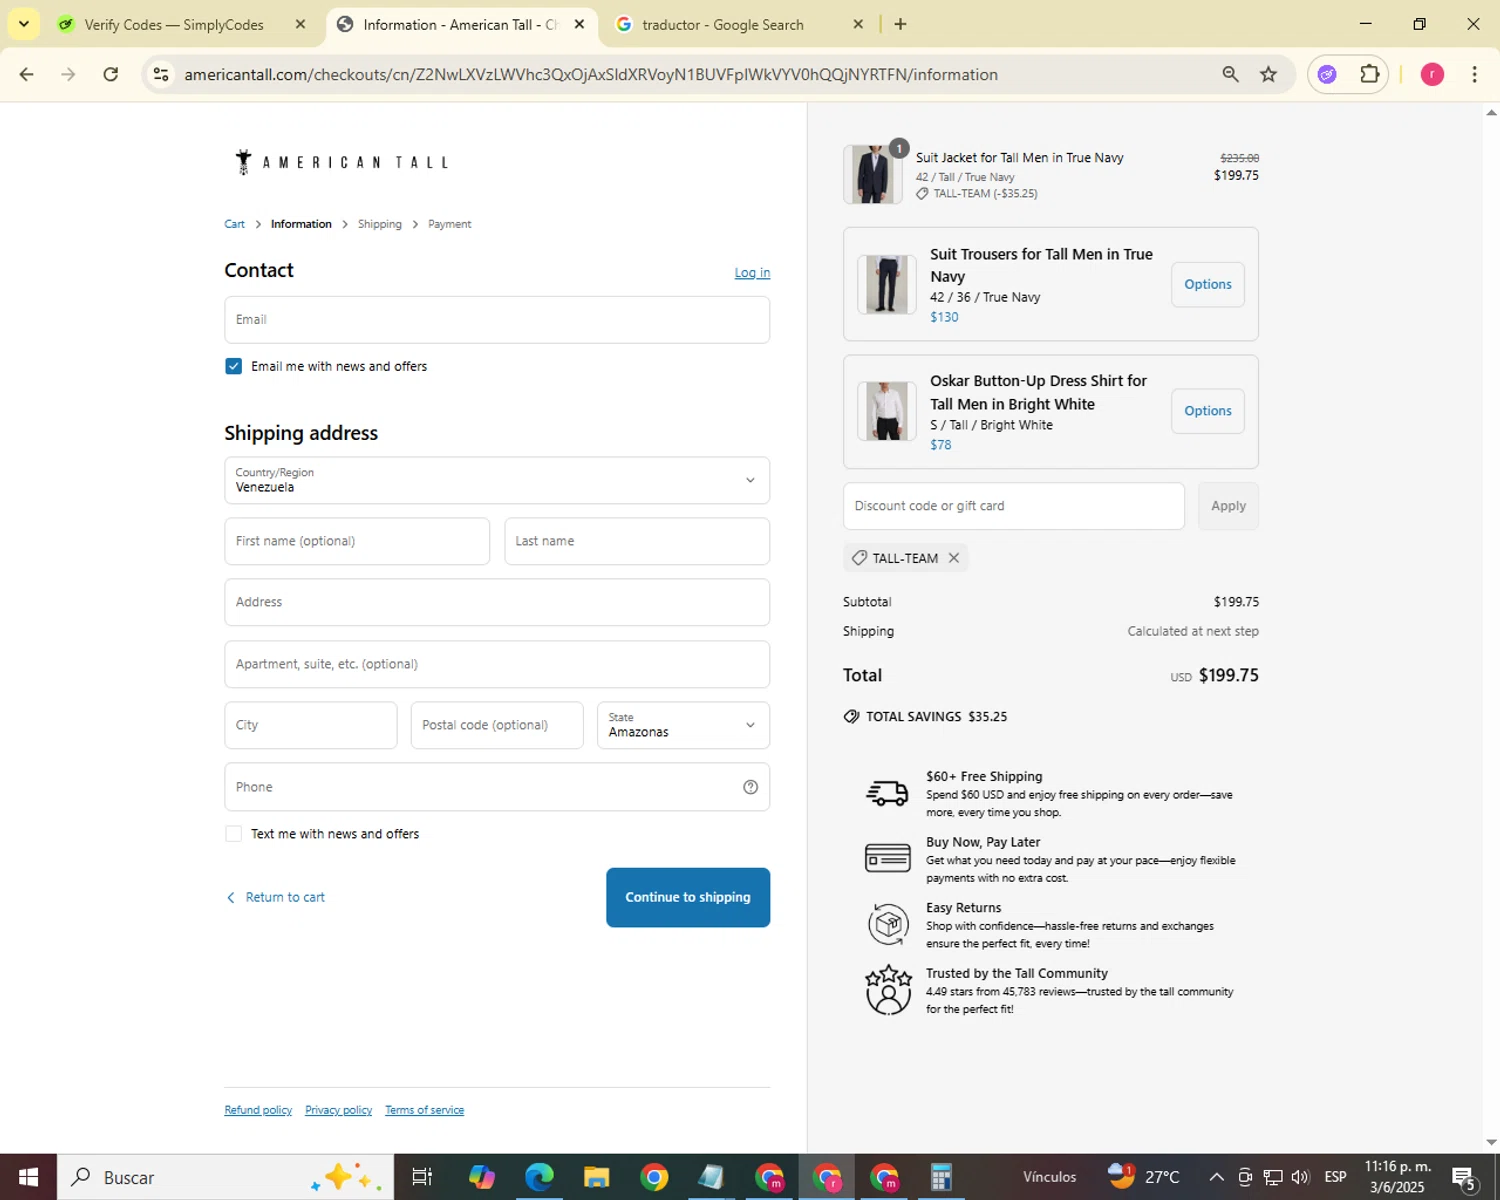
Task: Click the Suit Jacket product thumbnail
Action: tap(873, 174)
